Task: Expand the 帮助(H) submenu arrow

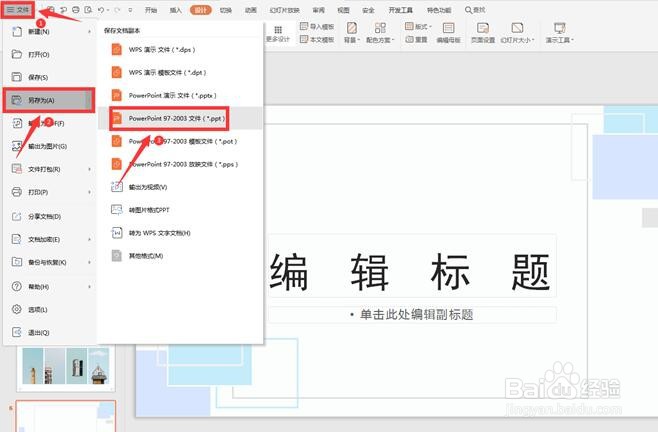Action: tap(89, 286)
